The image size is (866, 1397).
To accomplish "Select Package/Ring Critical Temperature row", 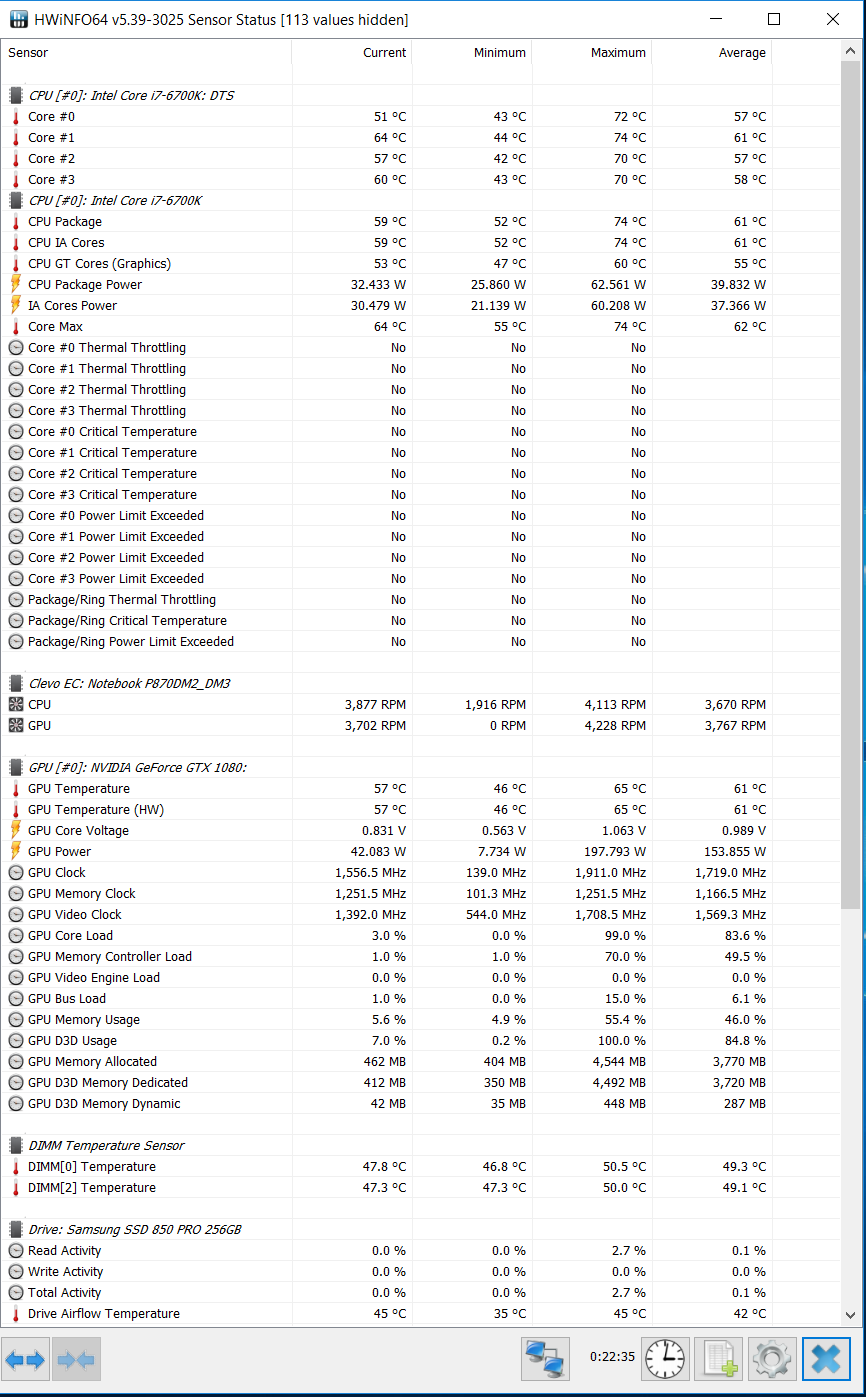I will click(x=421, y=621).
